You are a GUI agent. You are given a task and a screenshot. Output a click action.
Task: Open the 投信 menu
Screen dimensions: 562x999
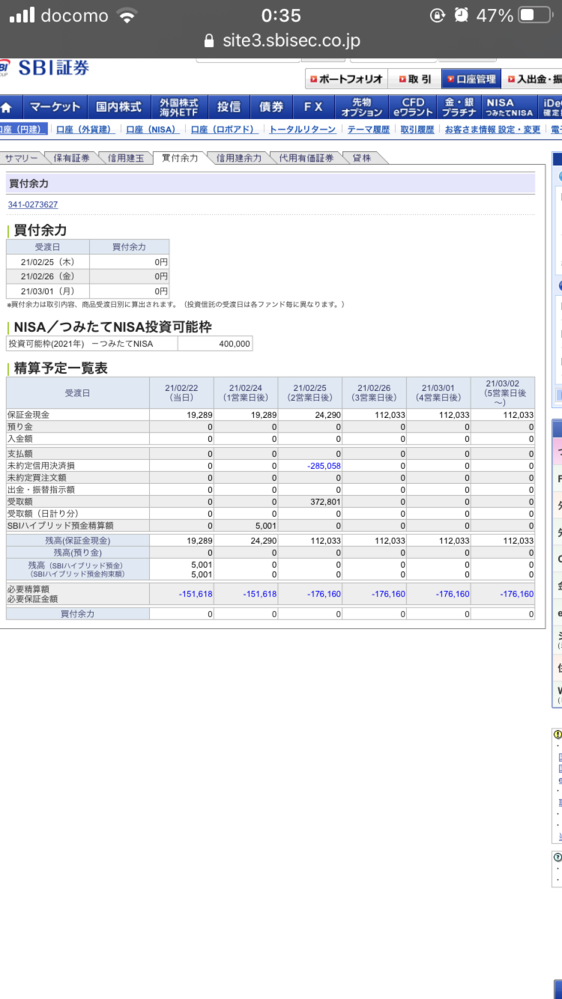tap(229, 107)
